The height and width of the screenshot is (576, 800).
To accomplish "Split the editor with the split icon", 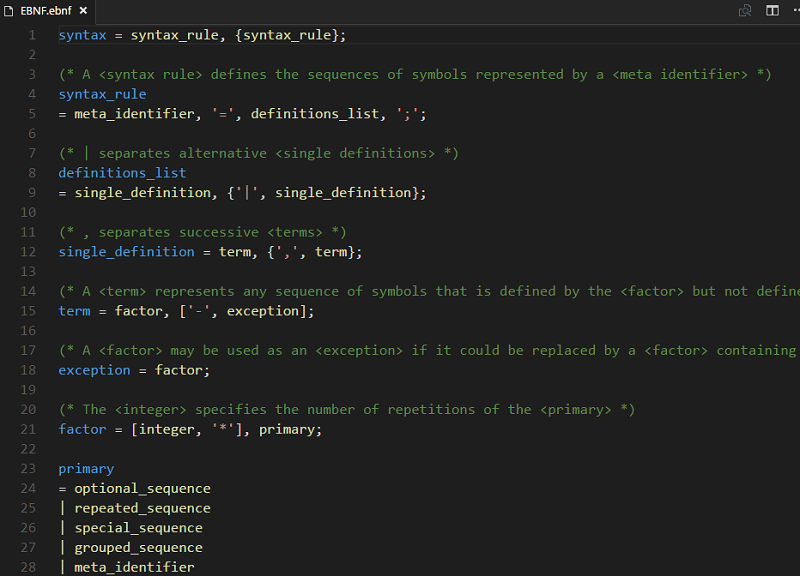I will point(772,11).
